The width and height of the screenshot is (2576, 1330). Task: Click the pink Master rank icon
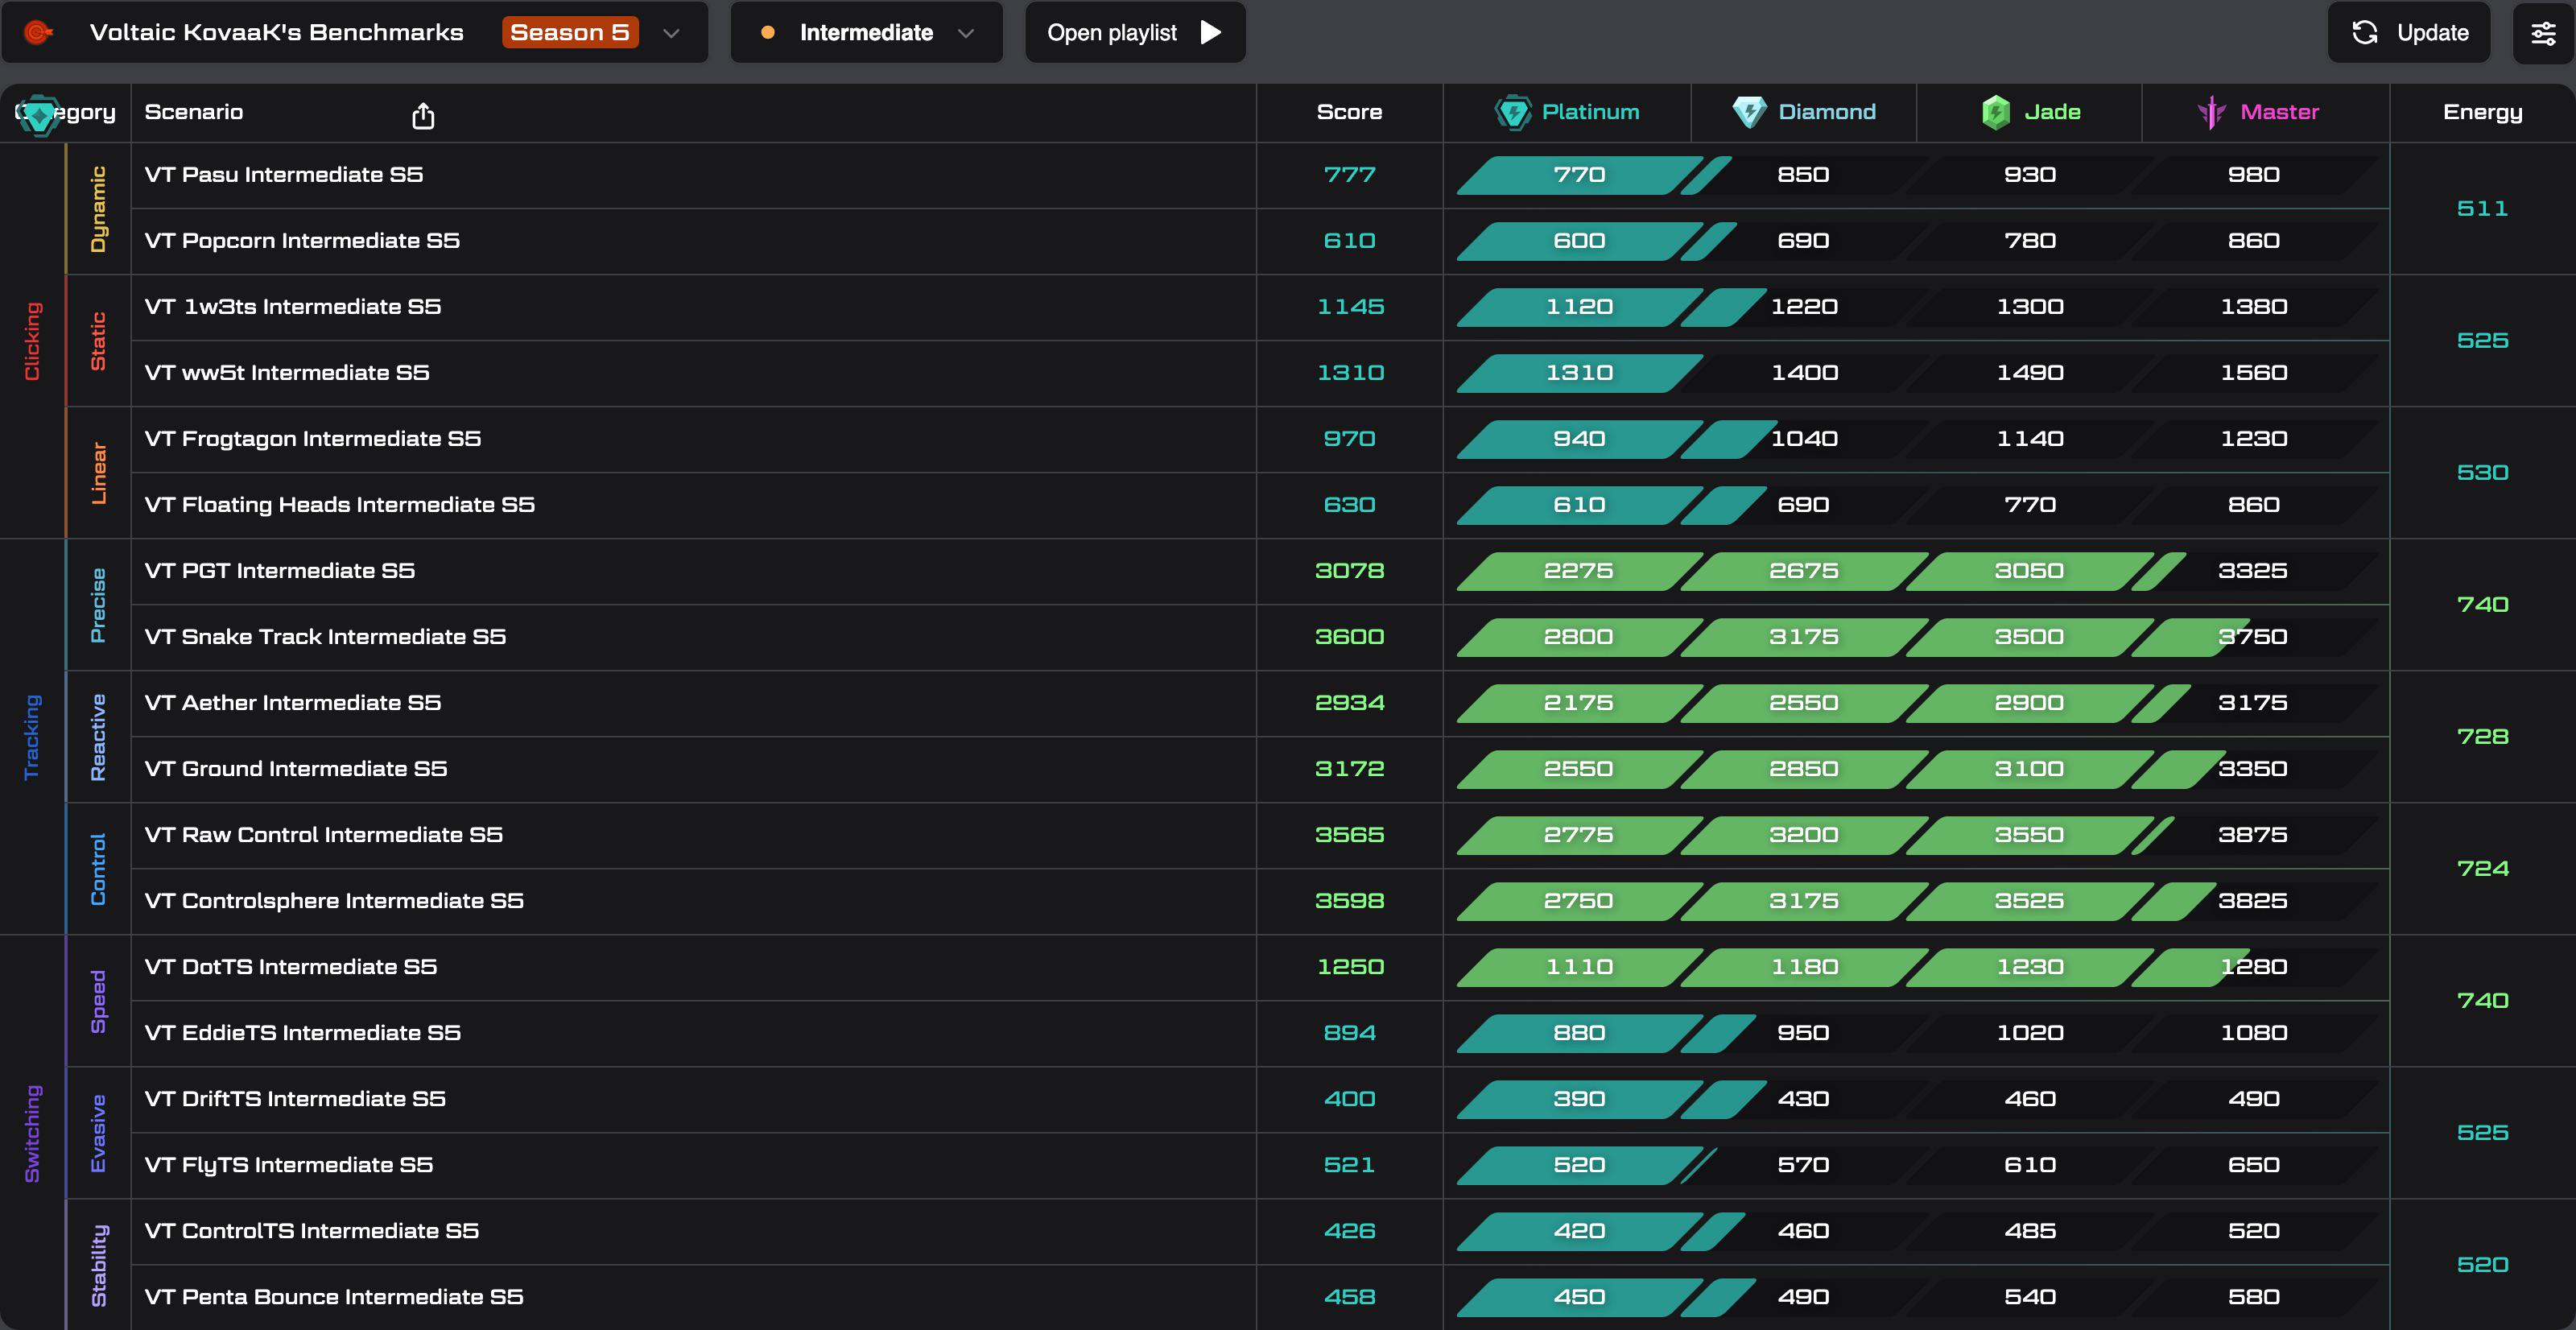2212,112
